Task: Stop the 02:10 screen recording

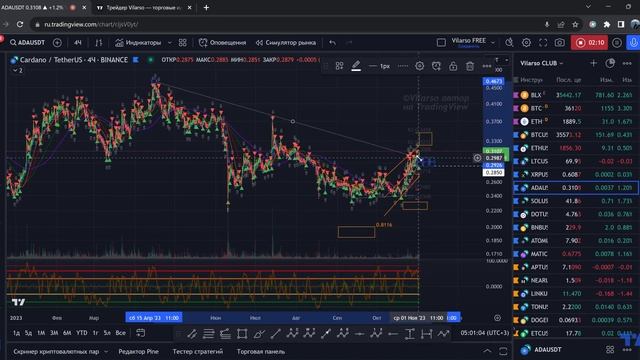Action: pos(590,42)
